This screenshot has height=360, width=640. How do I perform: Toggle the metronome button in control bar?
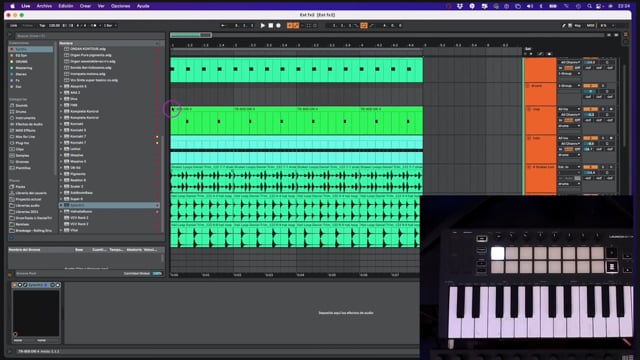pos(93,25)
